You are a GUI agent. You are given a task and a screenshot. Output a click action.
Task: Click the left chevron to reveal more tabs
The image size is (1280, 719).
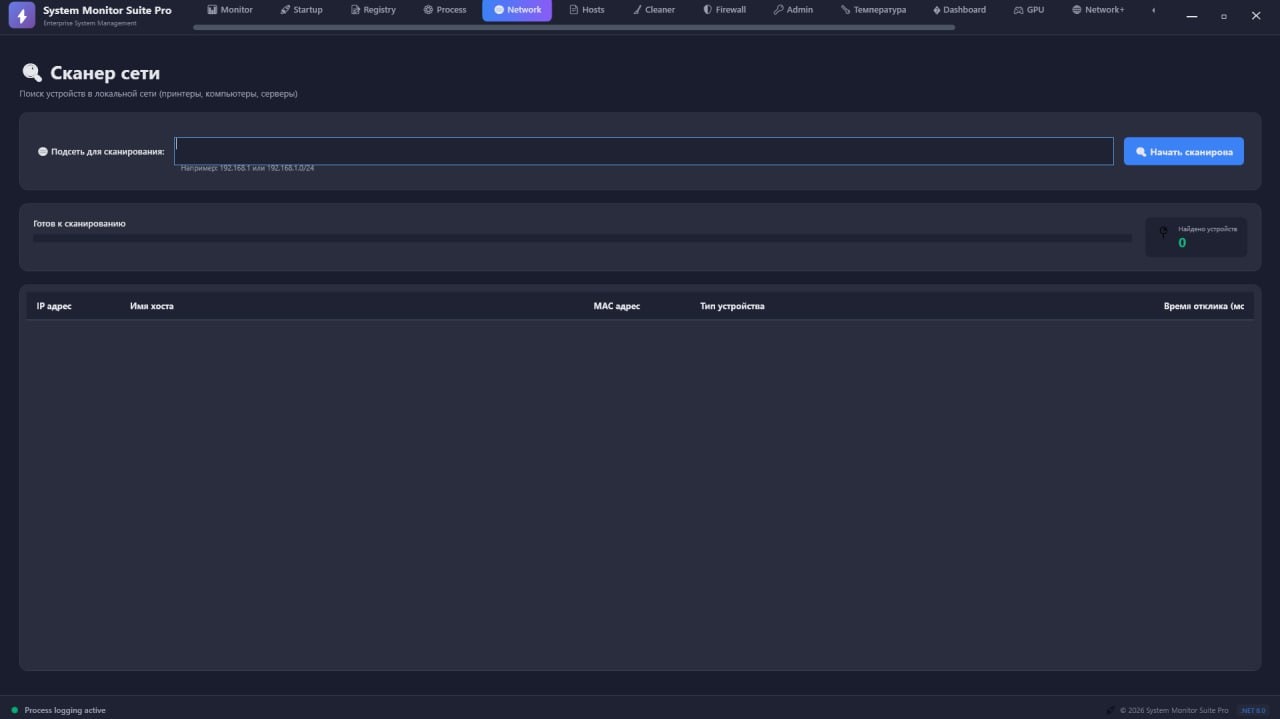pos(1153,9)
